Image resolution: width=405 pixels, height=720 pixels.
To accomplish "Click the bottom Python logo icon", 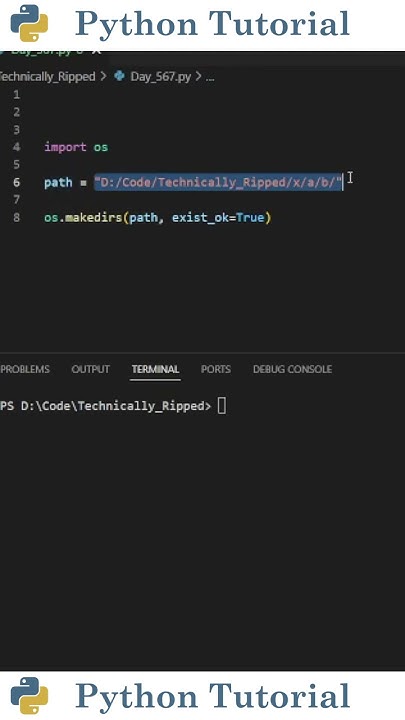I will pyautogui.click(x=29, y=696).
